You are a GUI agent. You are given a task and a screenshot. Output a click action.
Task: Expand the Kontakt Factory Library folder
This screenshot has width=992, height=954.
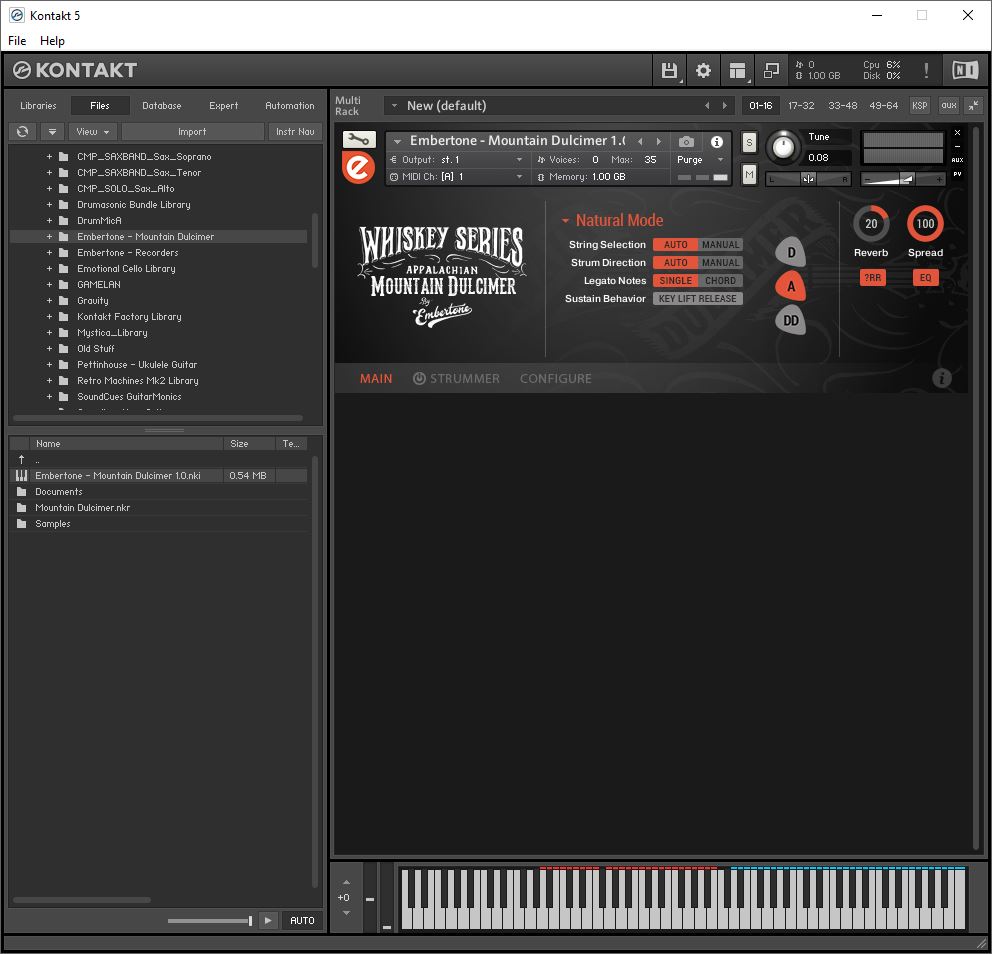(49, 316)
